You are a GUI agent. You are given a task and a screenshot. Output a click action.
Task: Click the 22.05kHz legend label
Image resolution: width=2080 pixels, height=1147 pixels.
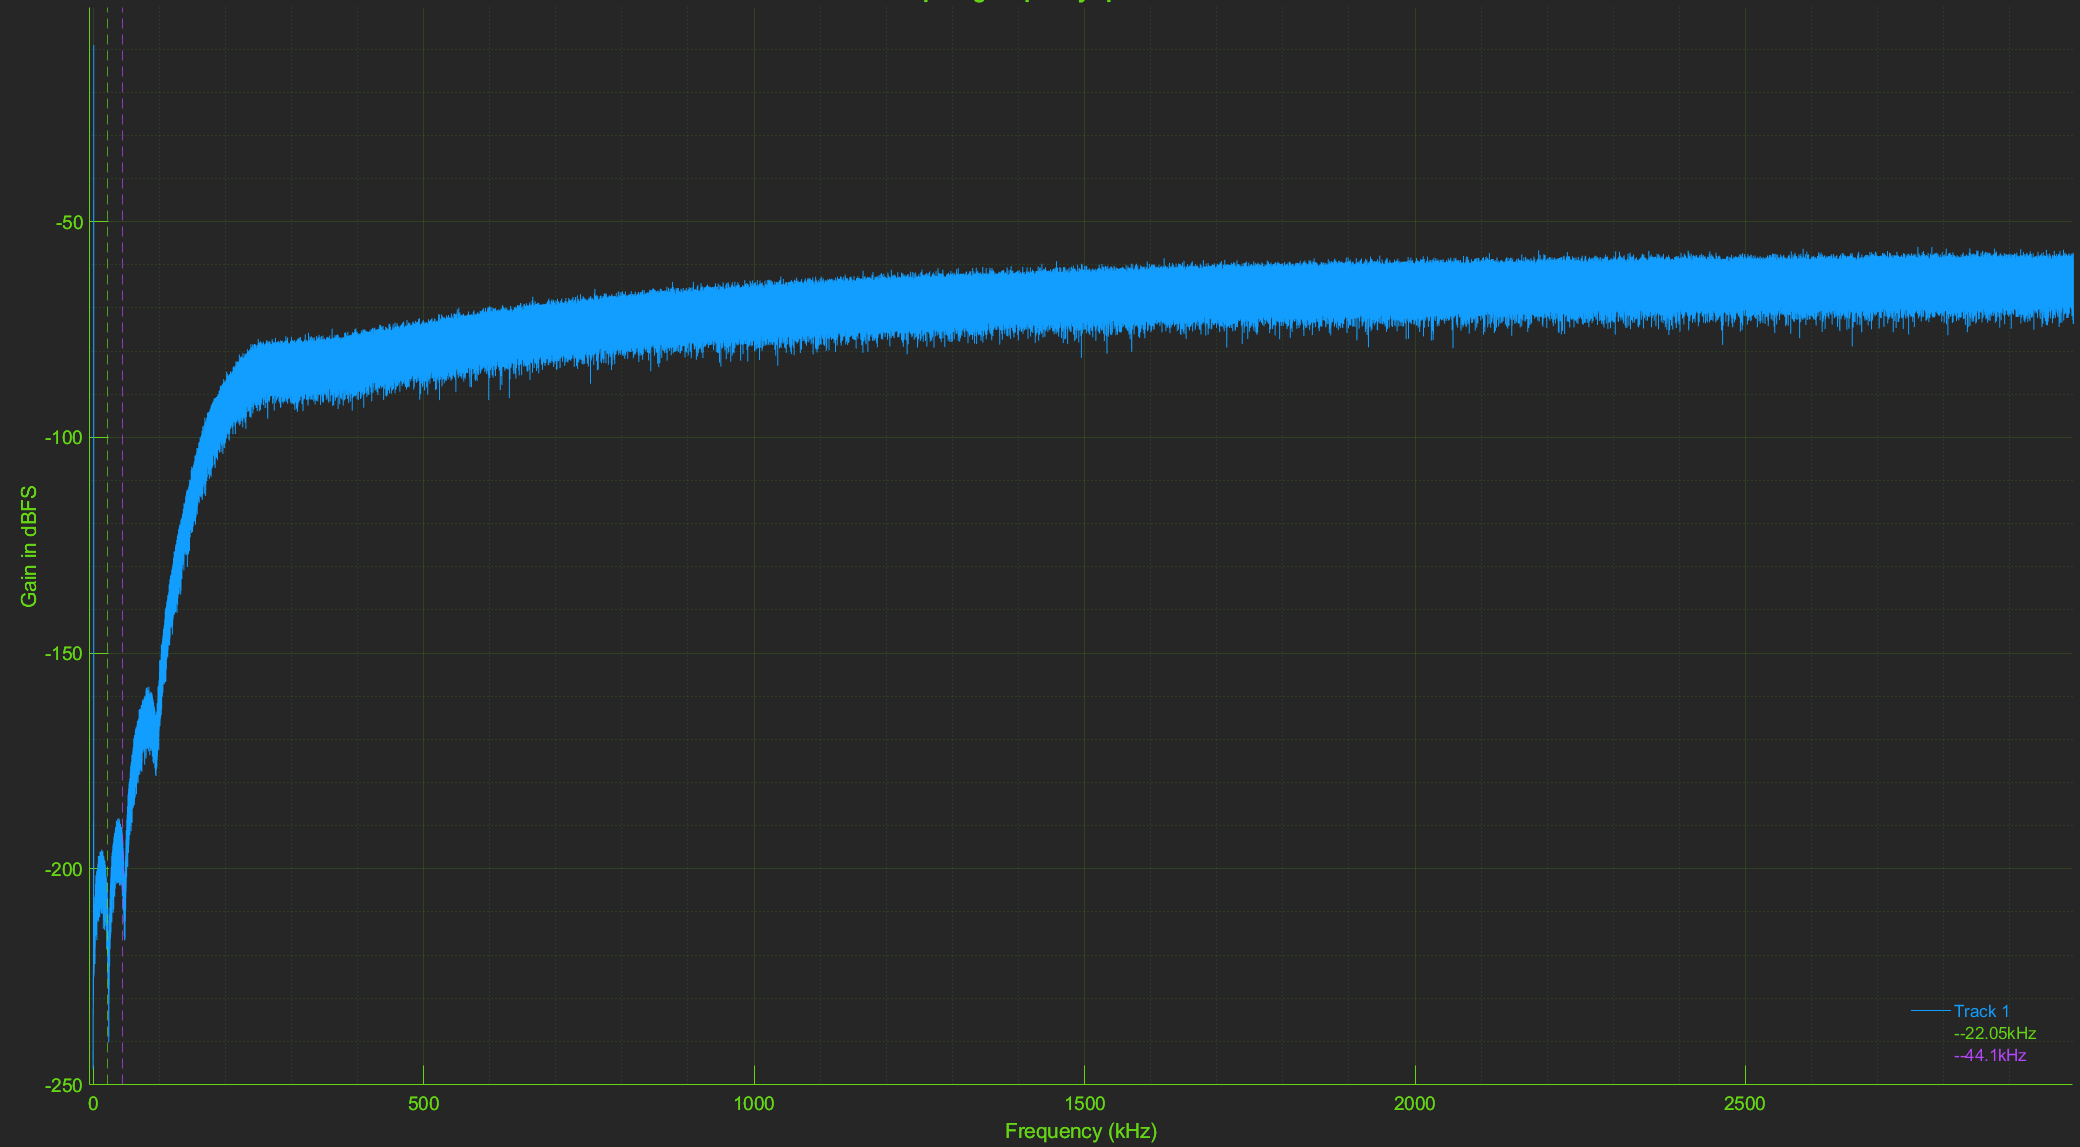coord(1994,1033)
